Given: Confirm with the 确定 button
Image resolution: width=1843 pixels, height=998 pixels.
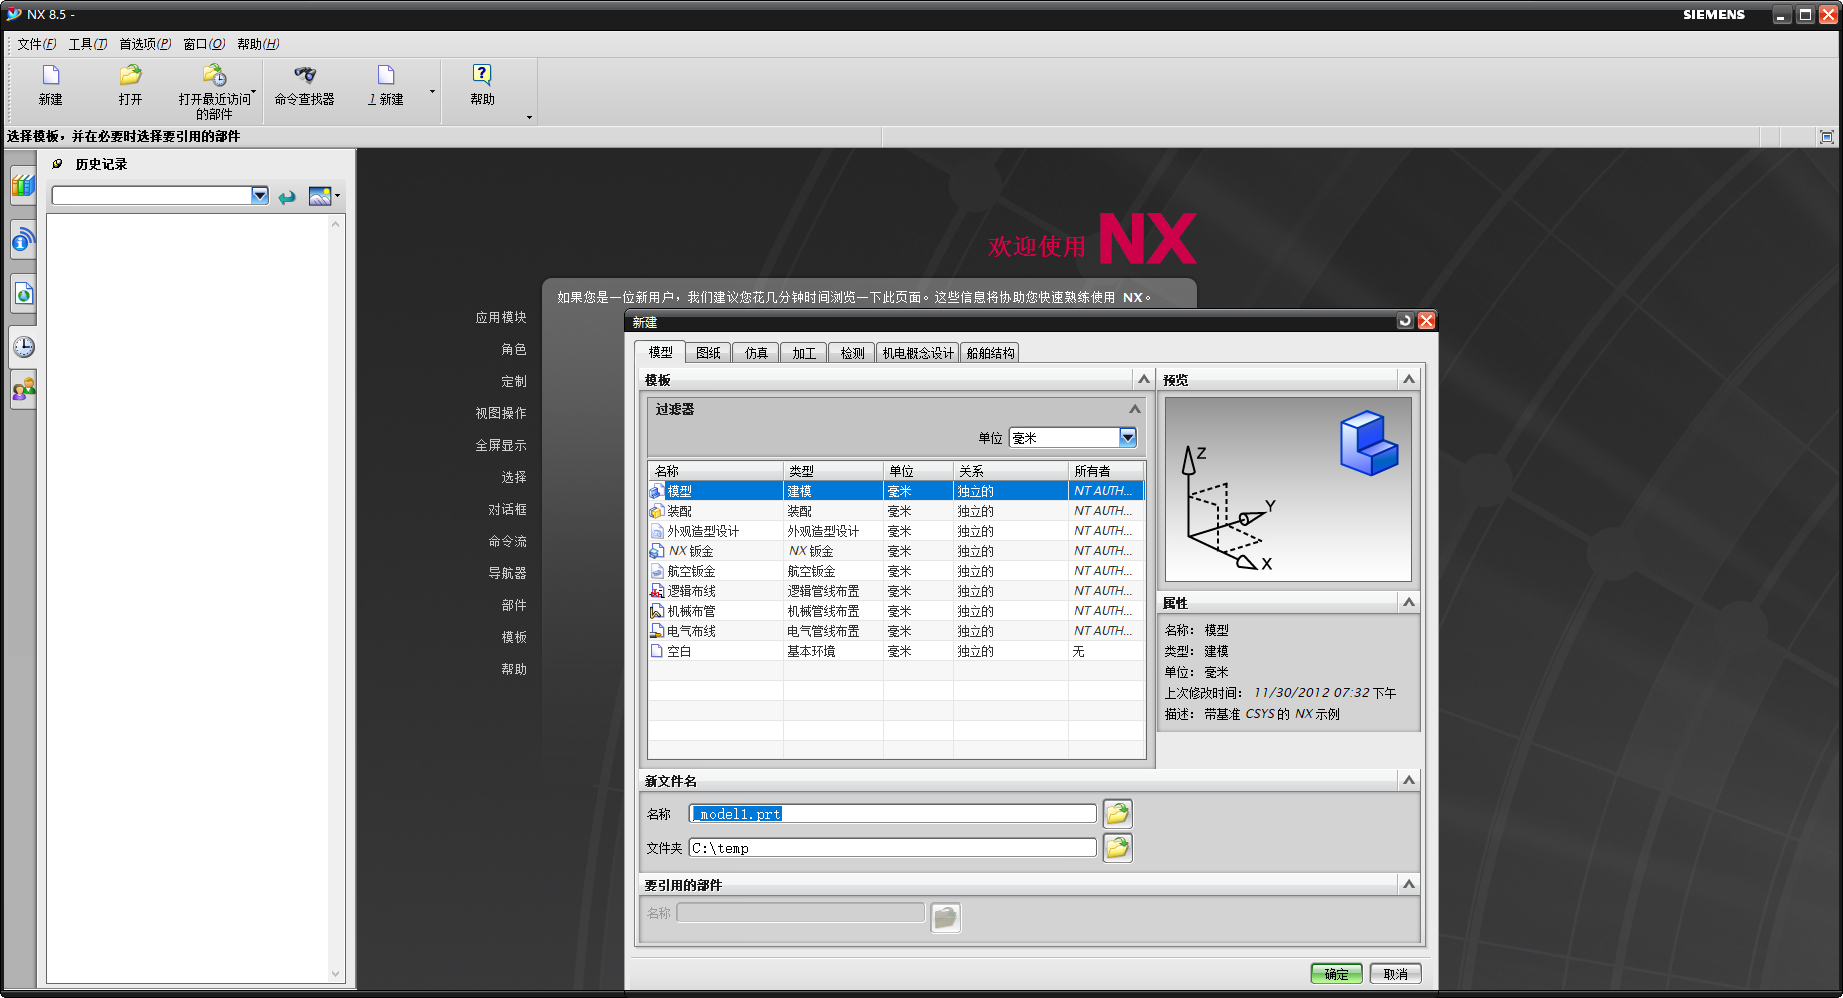Looking at the screenshot, I should [1336, 974].
